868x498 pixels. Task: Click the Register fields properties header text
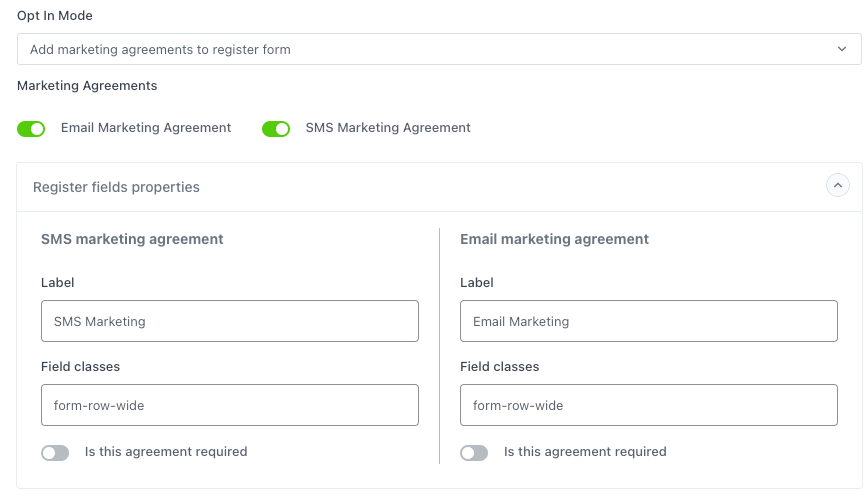pyautogui.click(x=116, y=187)
